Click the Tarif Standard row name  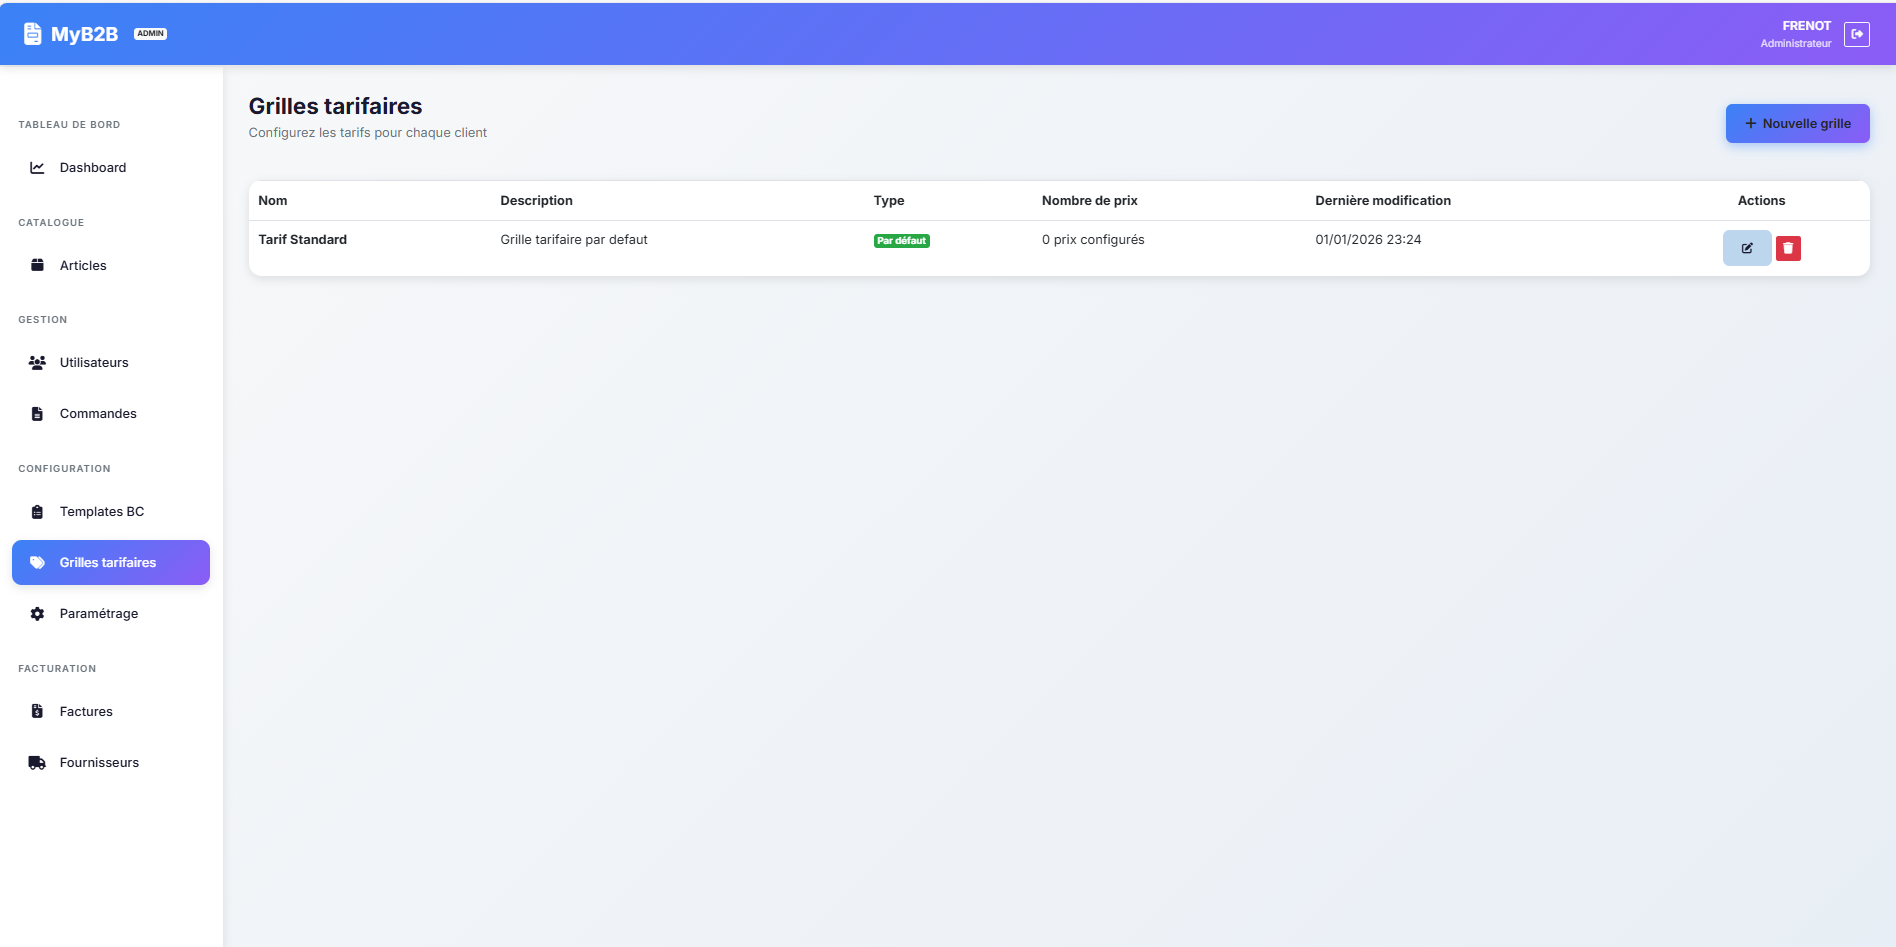tap(303, 240)
